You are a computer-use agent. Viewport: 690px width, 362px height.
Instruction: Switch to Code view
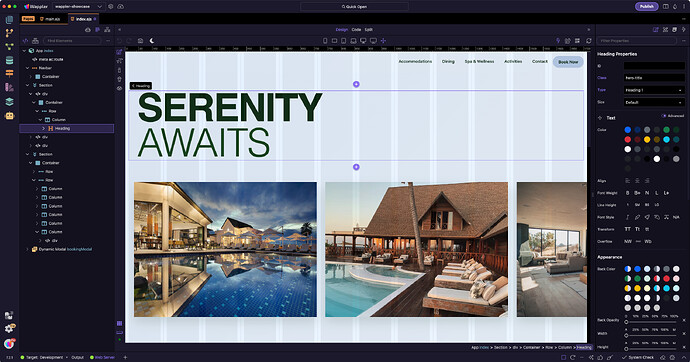point(356,29)
